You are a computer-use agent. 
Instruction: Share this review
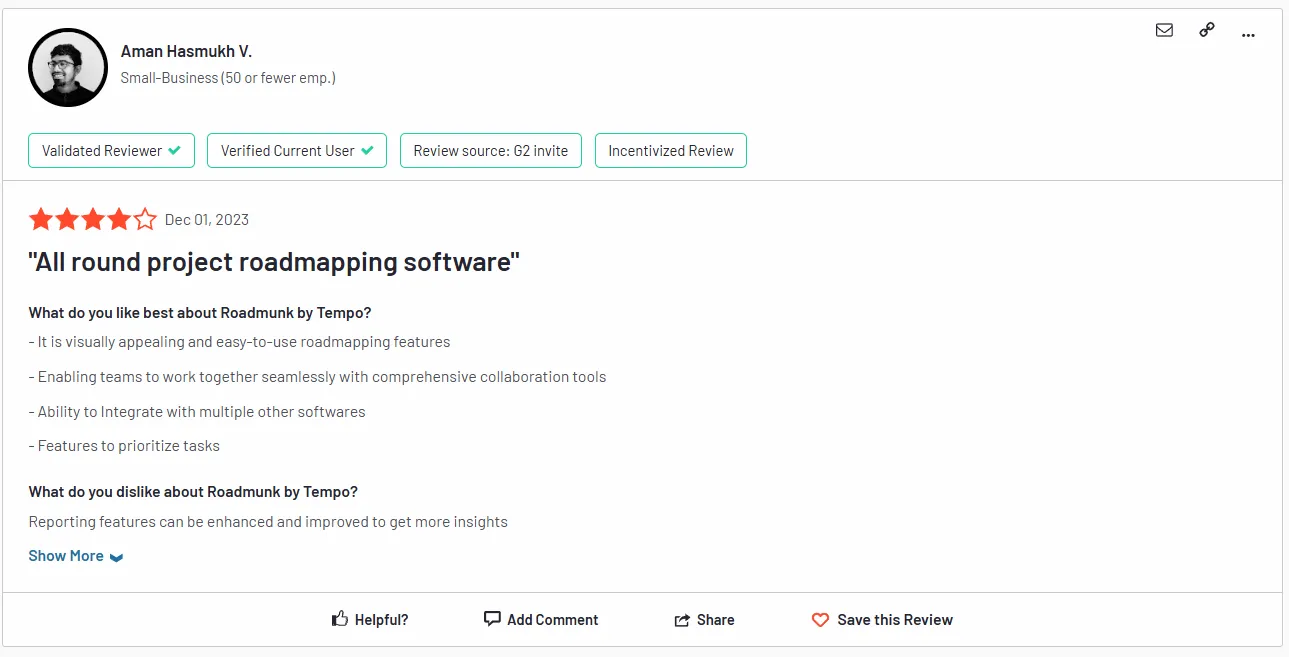705,620
